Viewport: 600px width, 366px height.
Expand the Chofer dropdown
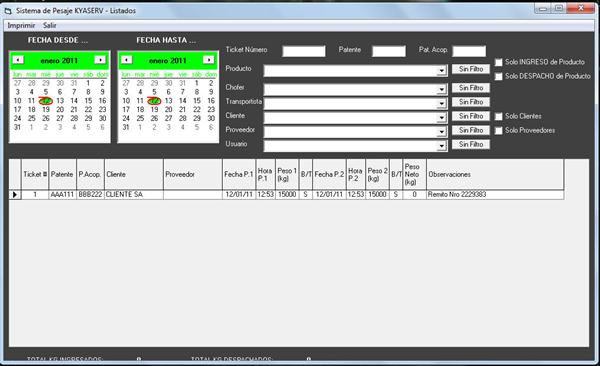[x=442, y=90]
